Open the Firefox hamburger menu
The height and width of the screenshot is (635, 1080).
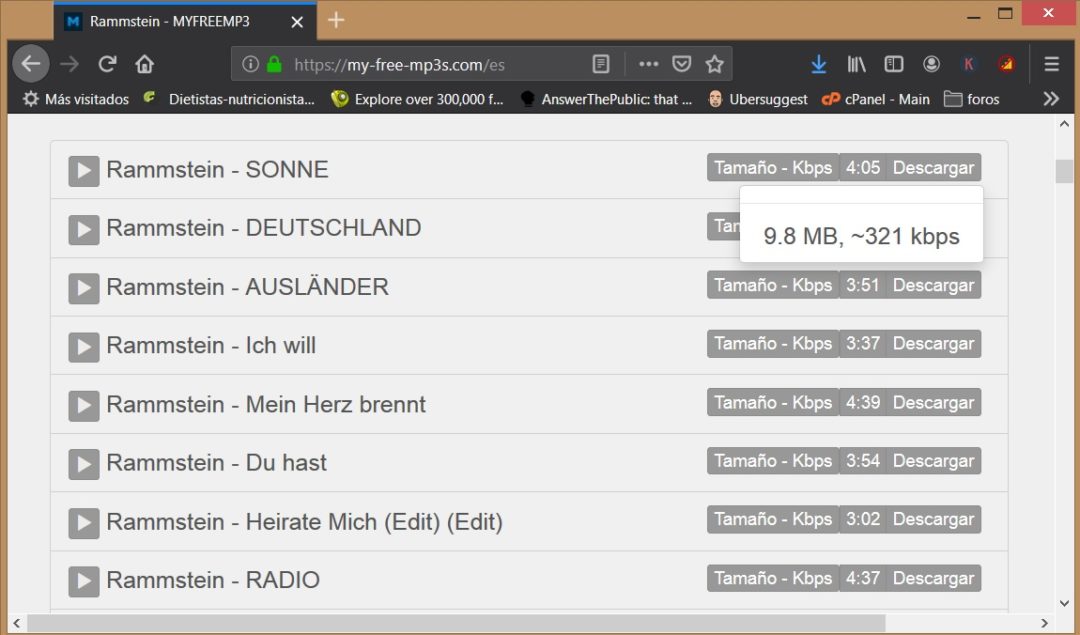(1051, 63)
